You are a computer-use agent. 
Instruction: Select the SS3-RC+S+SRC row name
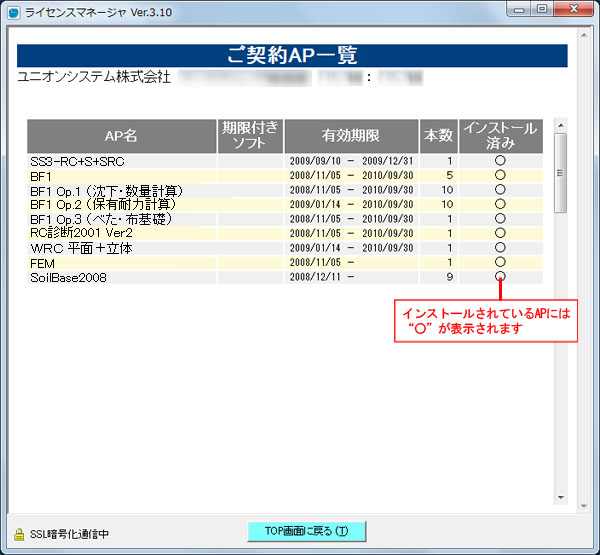coord(77,162)
